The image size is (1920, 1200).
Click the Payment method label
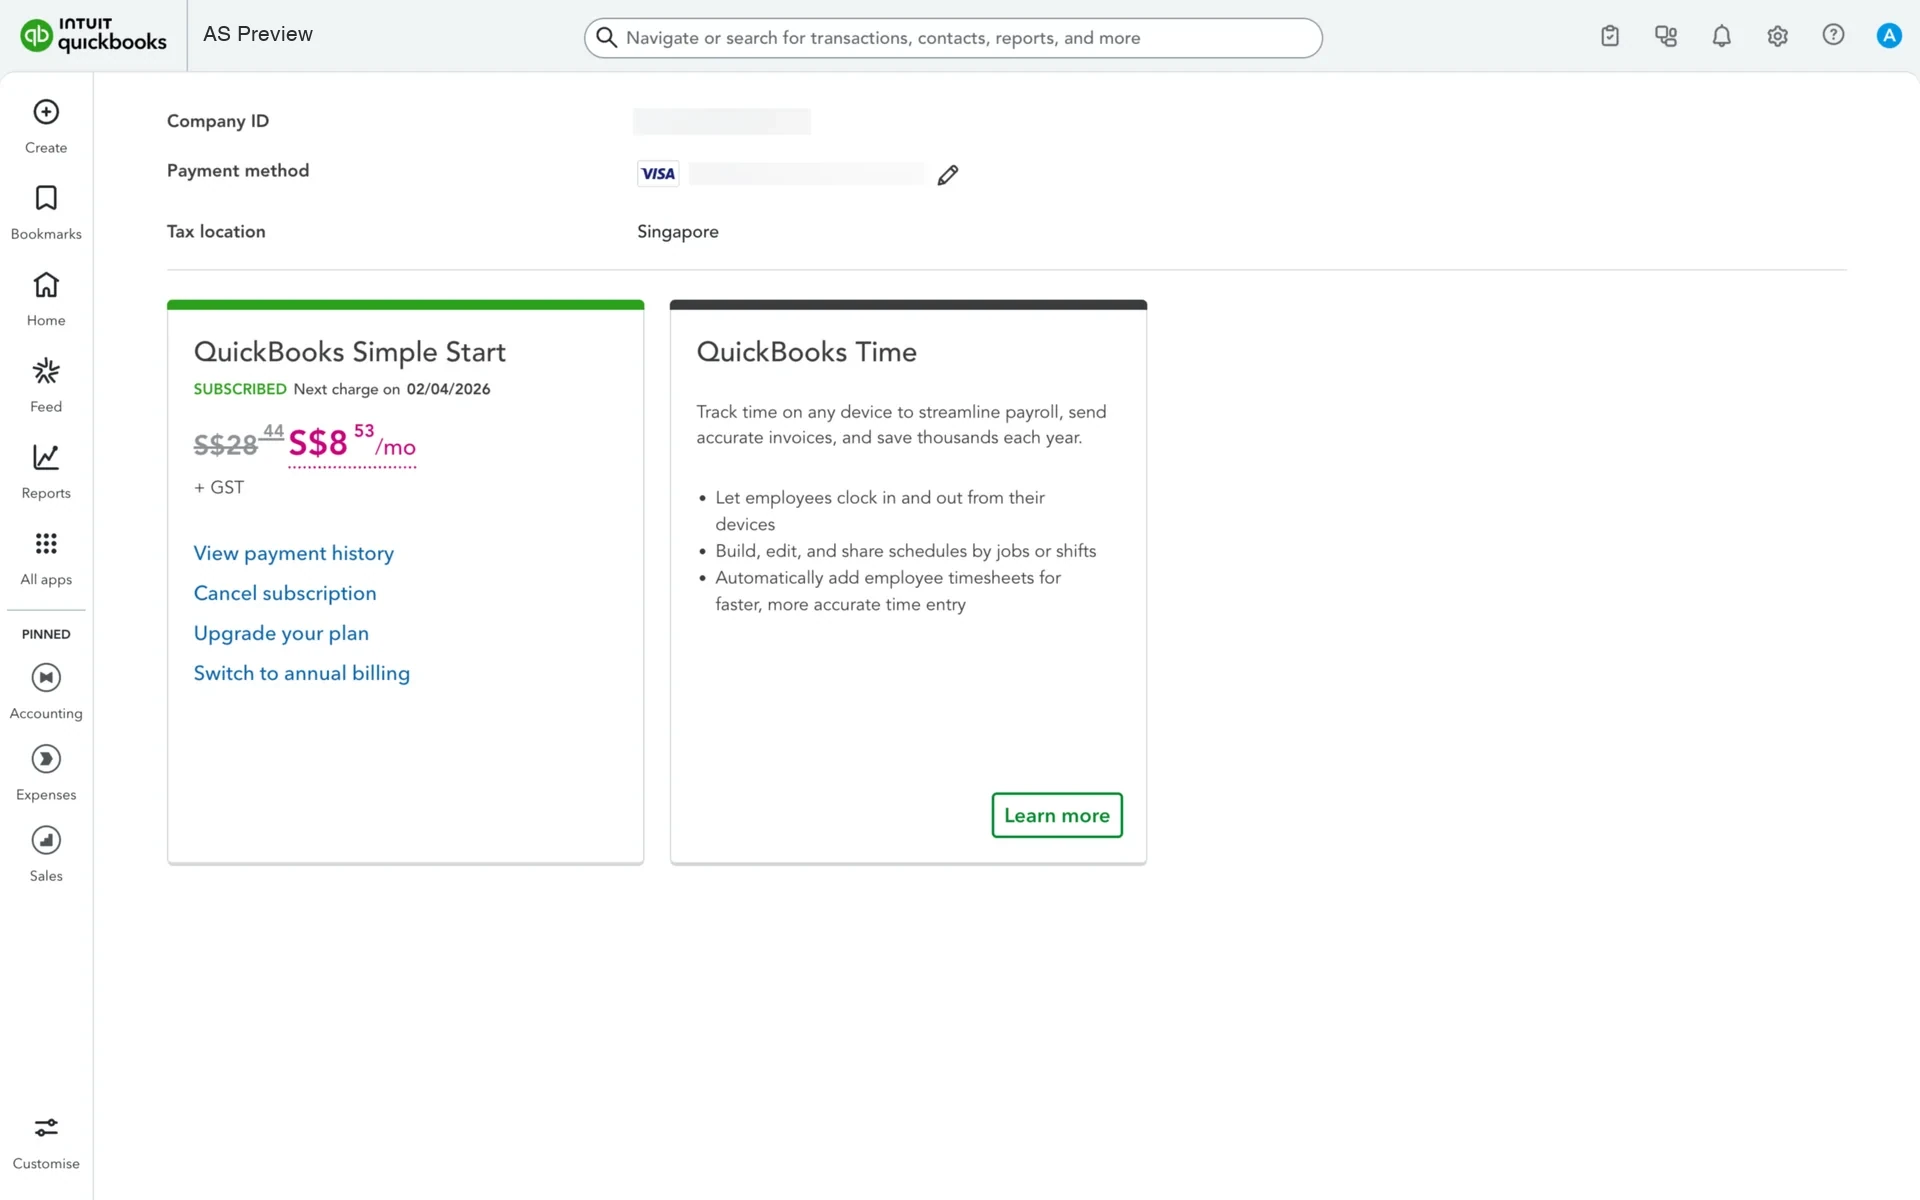pyautogui.click(x=238, y=171)
